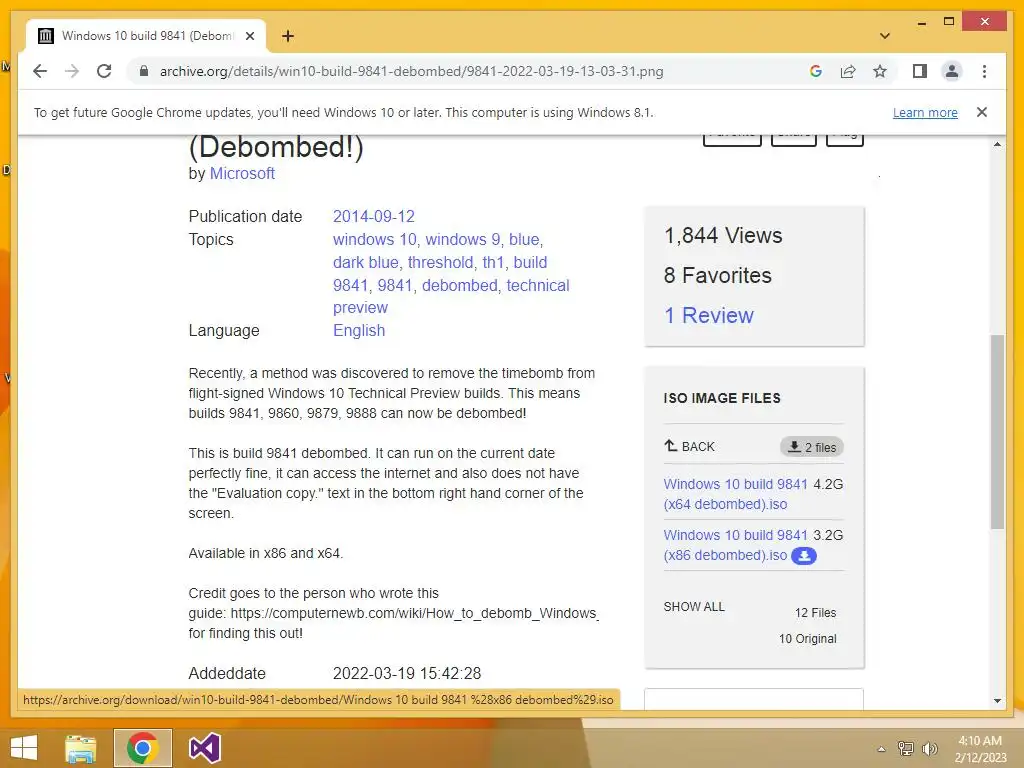Dismiss the Chrome update notice
Screen dimensions: 1024x768
[982, 112]
